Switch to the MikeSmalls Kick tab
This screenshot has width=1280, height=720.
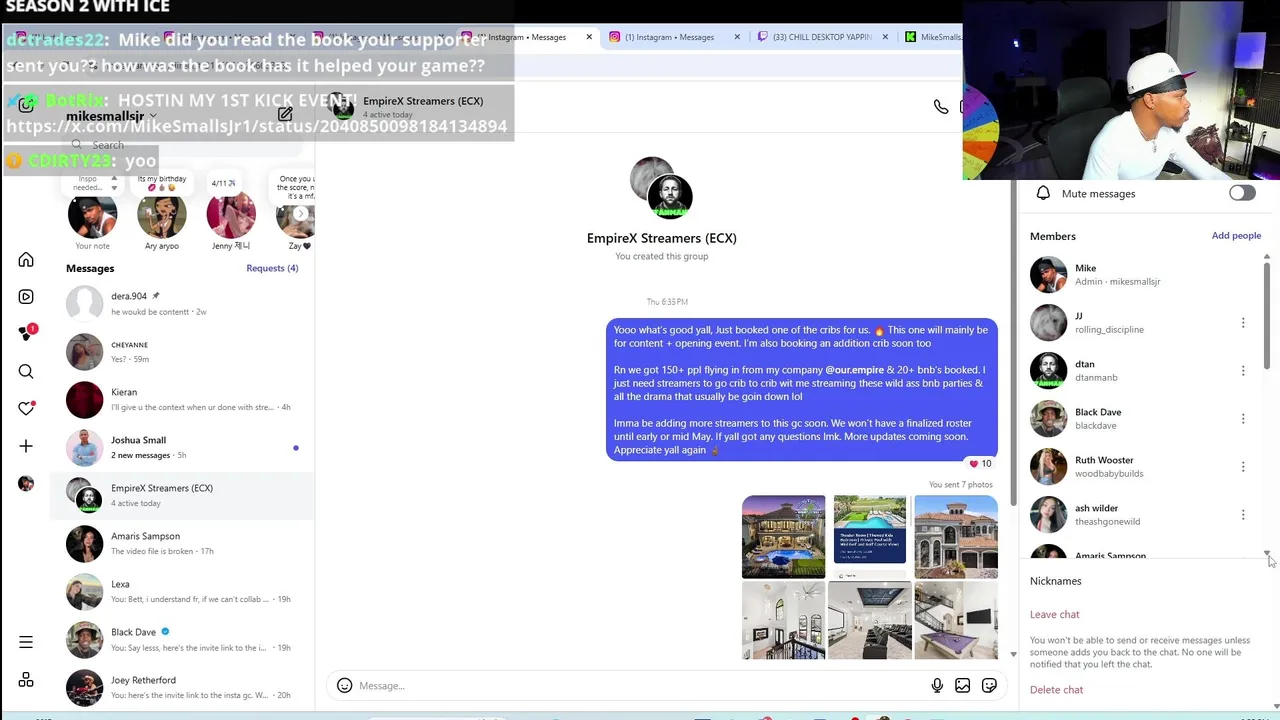[932, 37]
